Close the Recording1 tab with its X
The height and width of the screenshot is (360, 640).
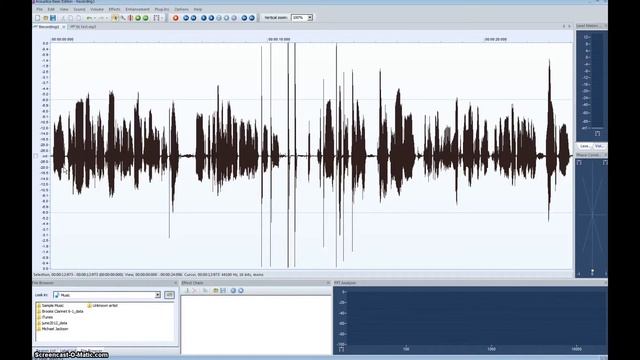pyautogui.click(x=64, y=27)
